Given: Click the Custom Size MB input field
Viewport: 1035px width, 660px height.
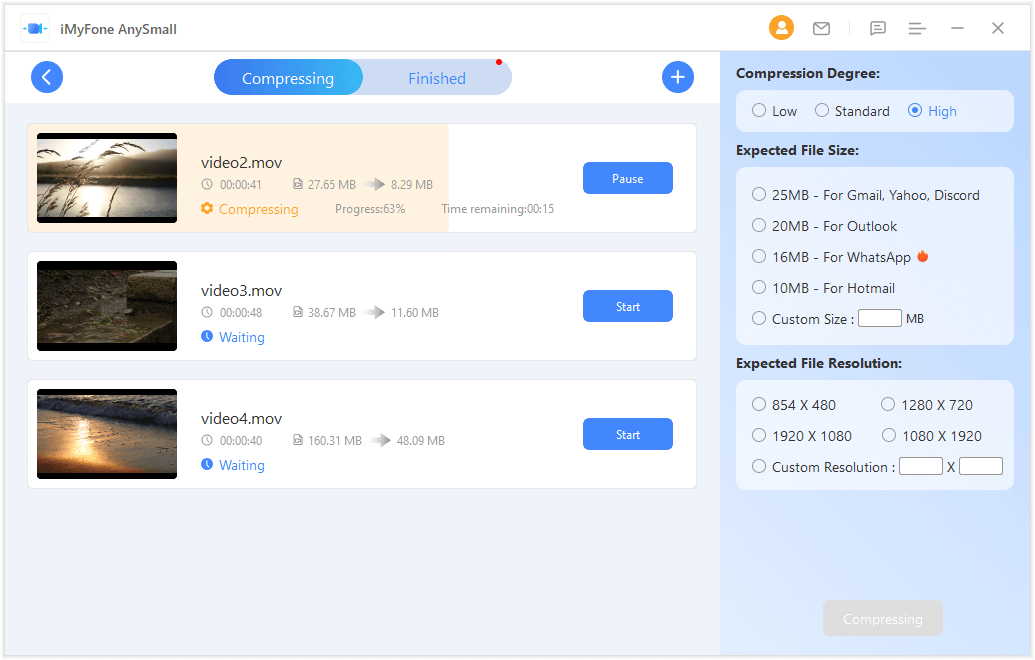Looking at the screenshot, I should (880, 318).
